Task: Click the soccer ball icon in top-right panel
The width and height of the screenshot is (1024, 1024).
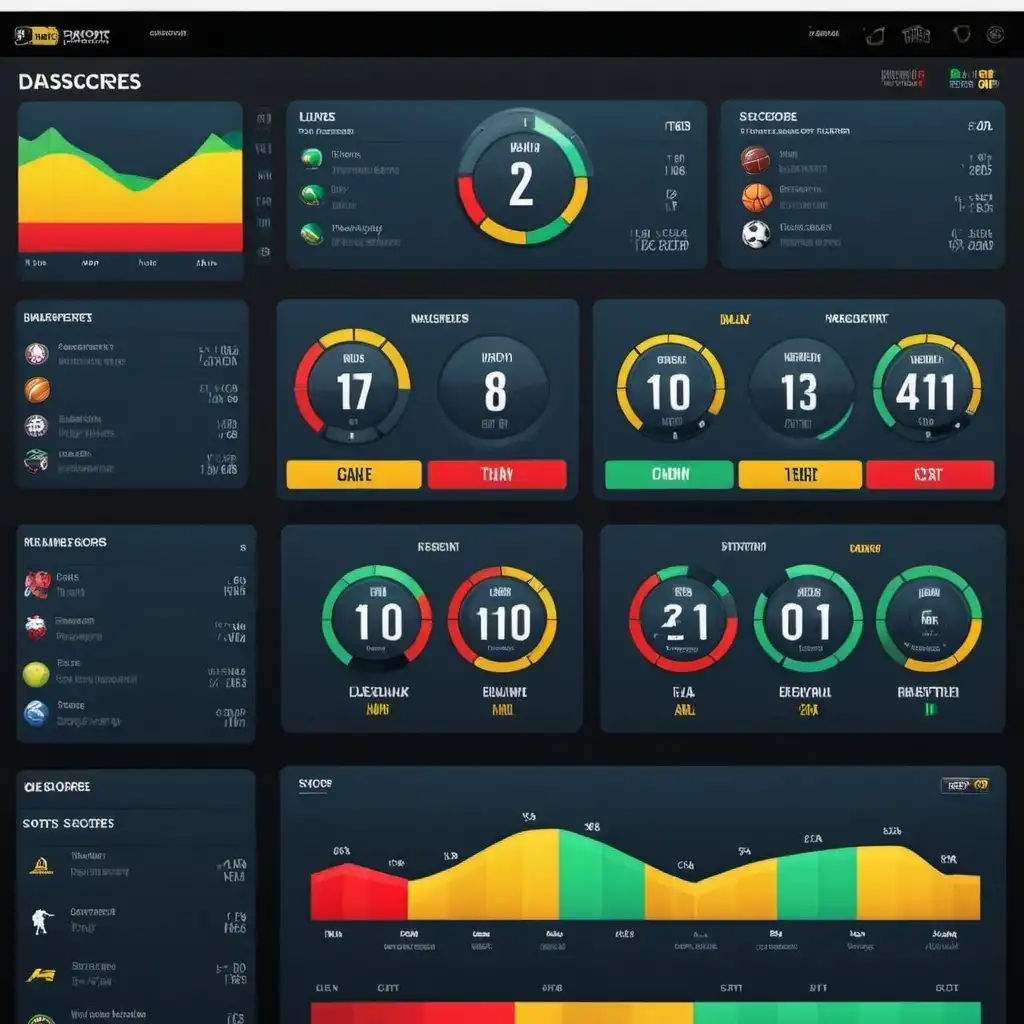Action: [x=756, y=234]
